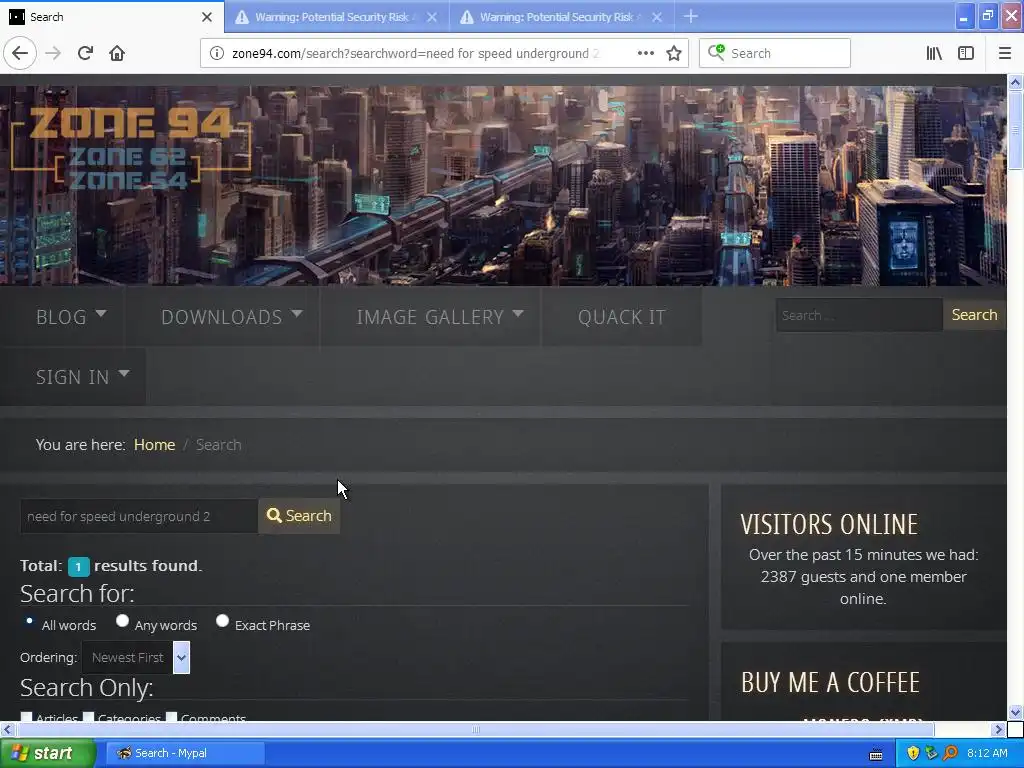Select the Any words radio option
The height and width of the screenshot is (768, 1024).
[x=122, y=621]
